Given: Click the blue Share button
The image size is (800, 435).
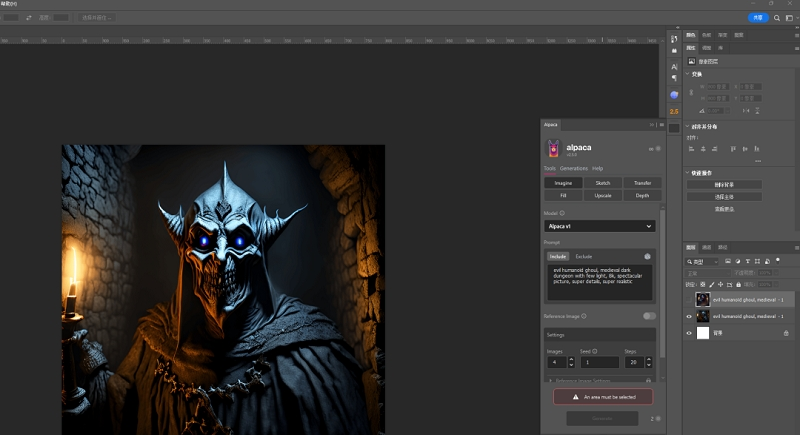Looking at the screenshot, I should pos(757,17).
